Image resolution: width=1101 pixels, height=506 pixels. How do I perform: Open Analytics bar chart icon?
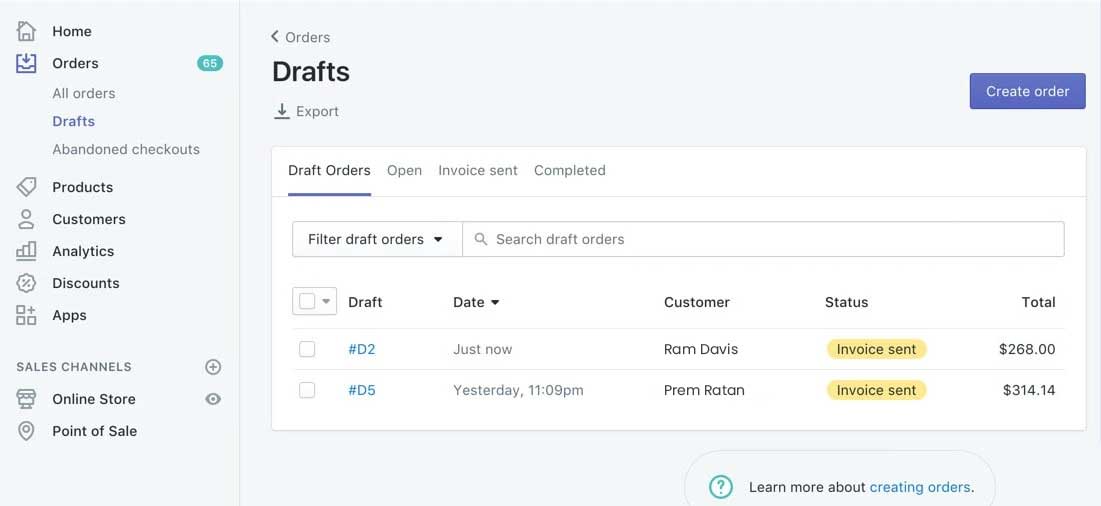pyautogui.click(x=27, y=251)
